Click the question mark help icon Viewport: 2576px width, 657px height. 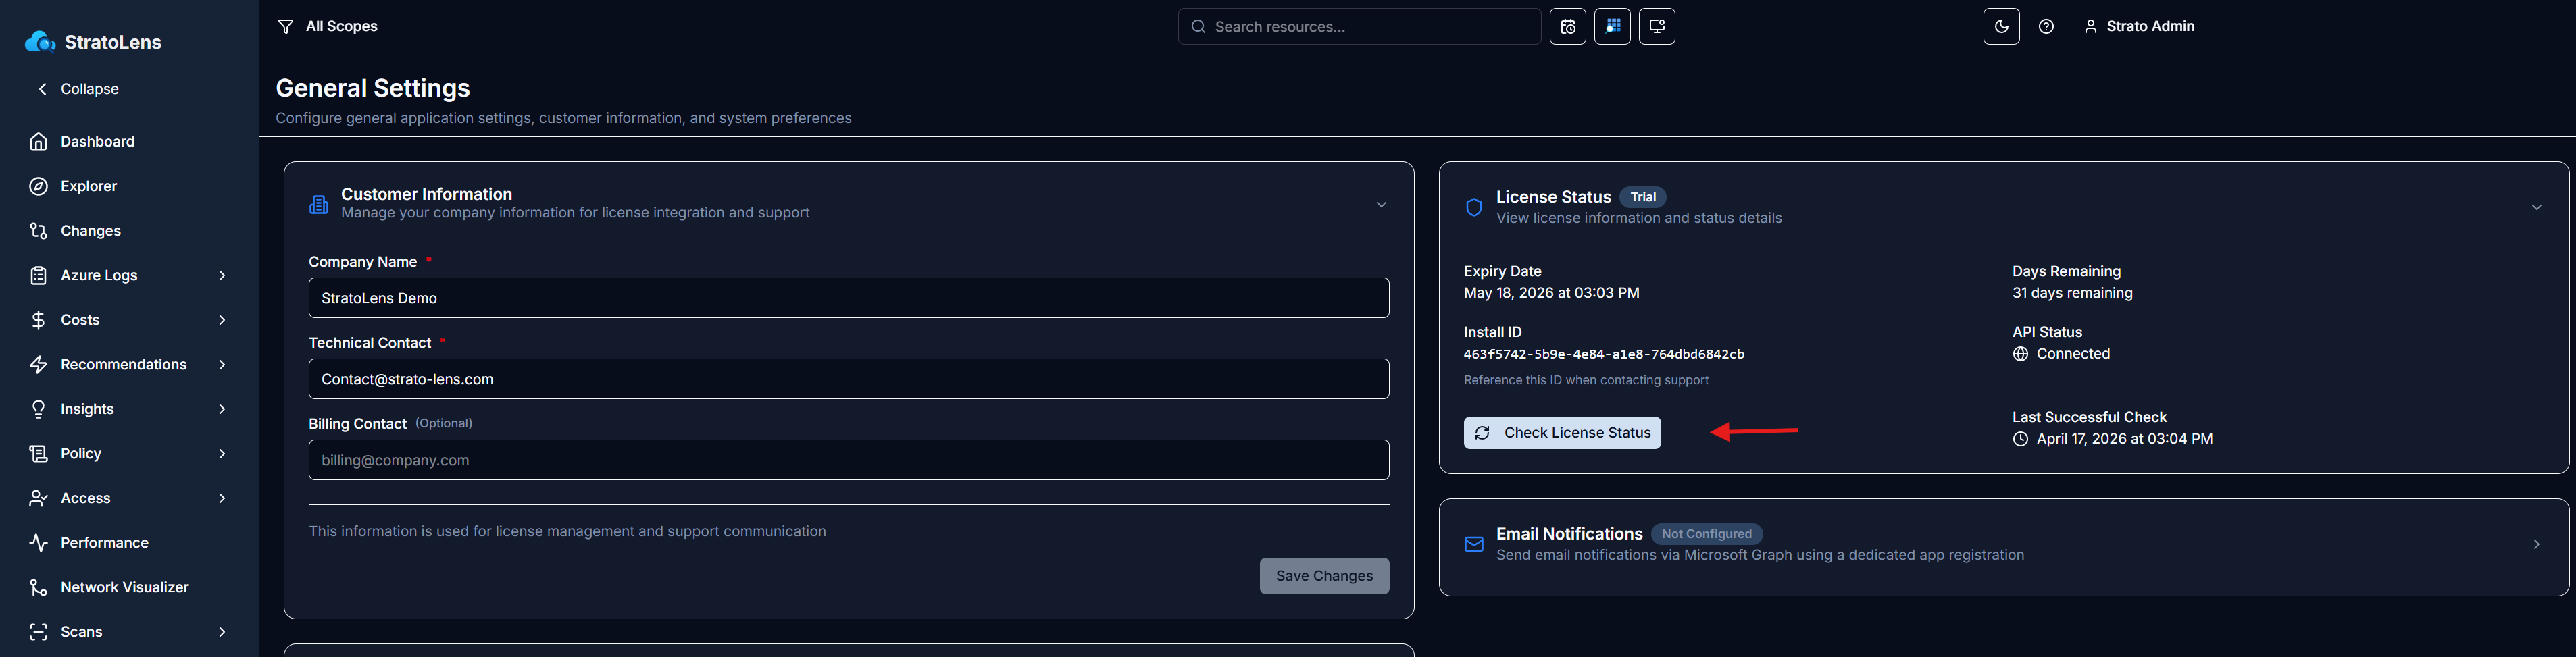[2046, 27]
